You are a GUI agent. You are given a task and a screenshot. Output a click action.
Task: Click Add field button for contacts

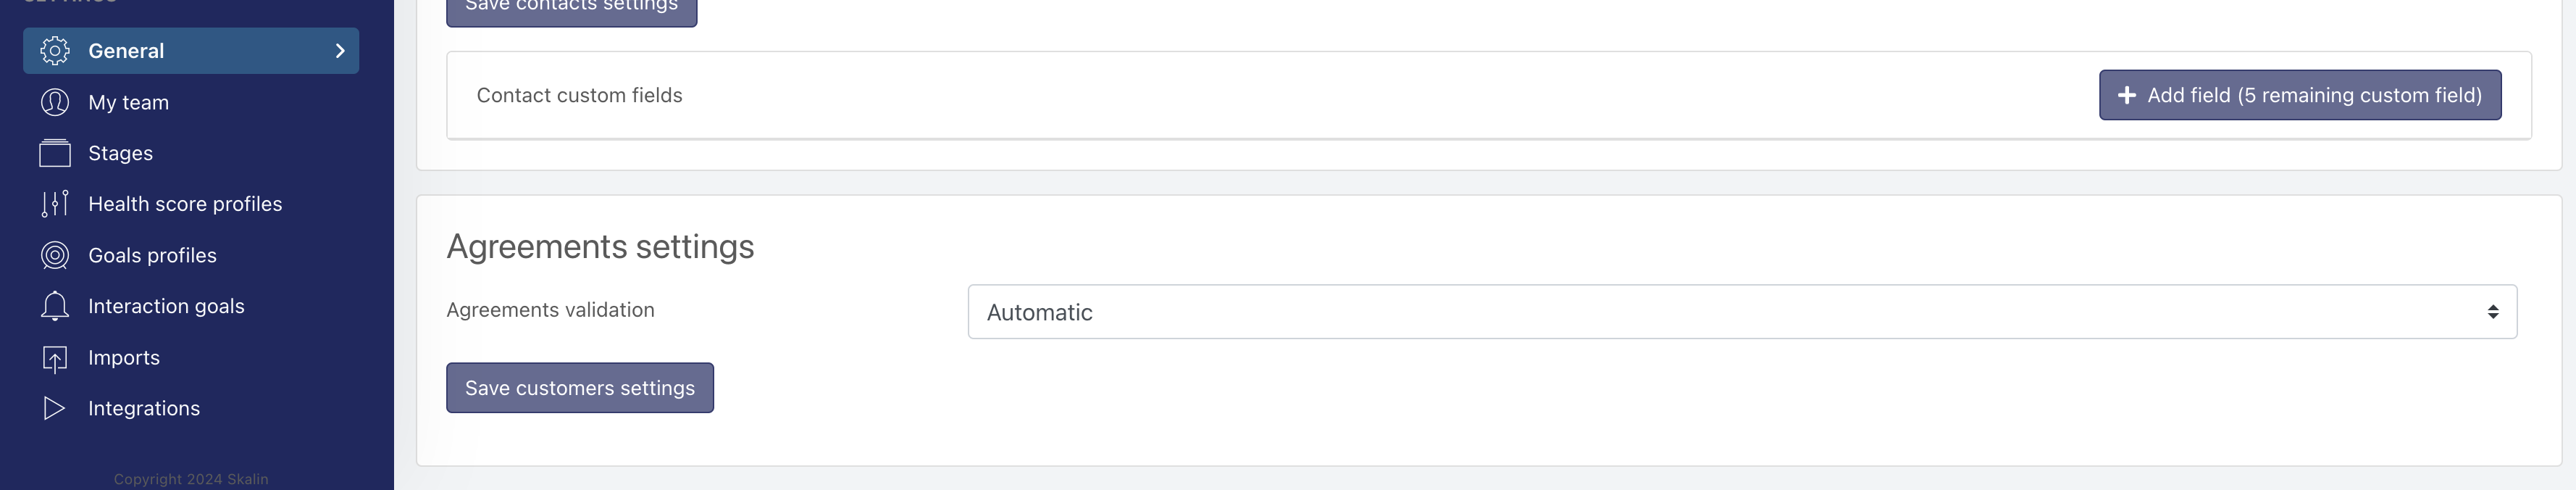click(2300, 95)
